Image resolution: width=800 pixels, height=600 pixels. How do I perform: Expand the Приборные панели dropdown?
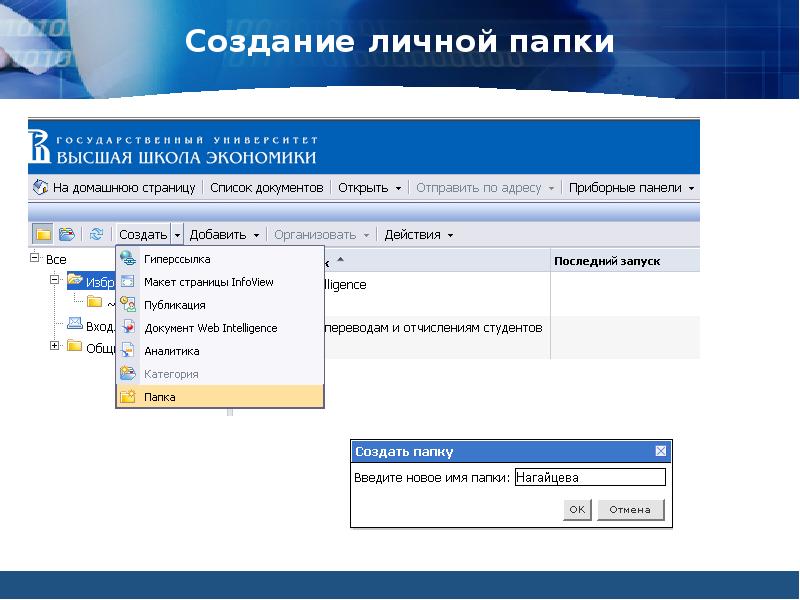(631, 188)
